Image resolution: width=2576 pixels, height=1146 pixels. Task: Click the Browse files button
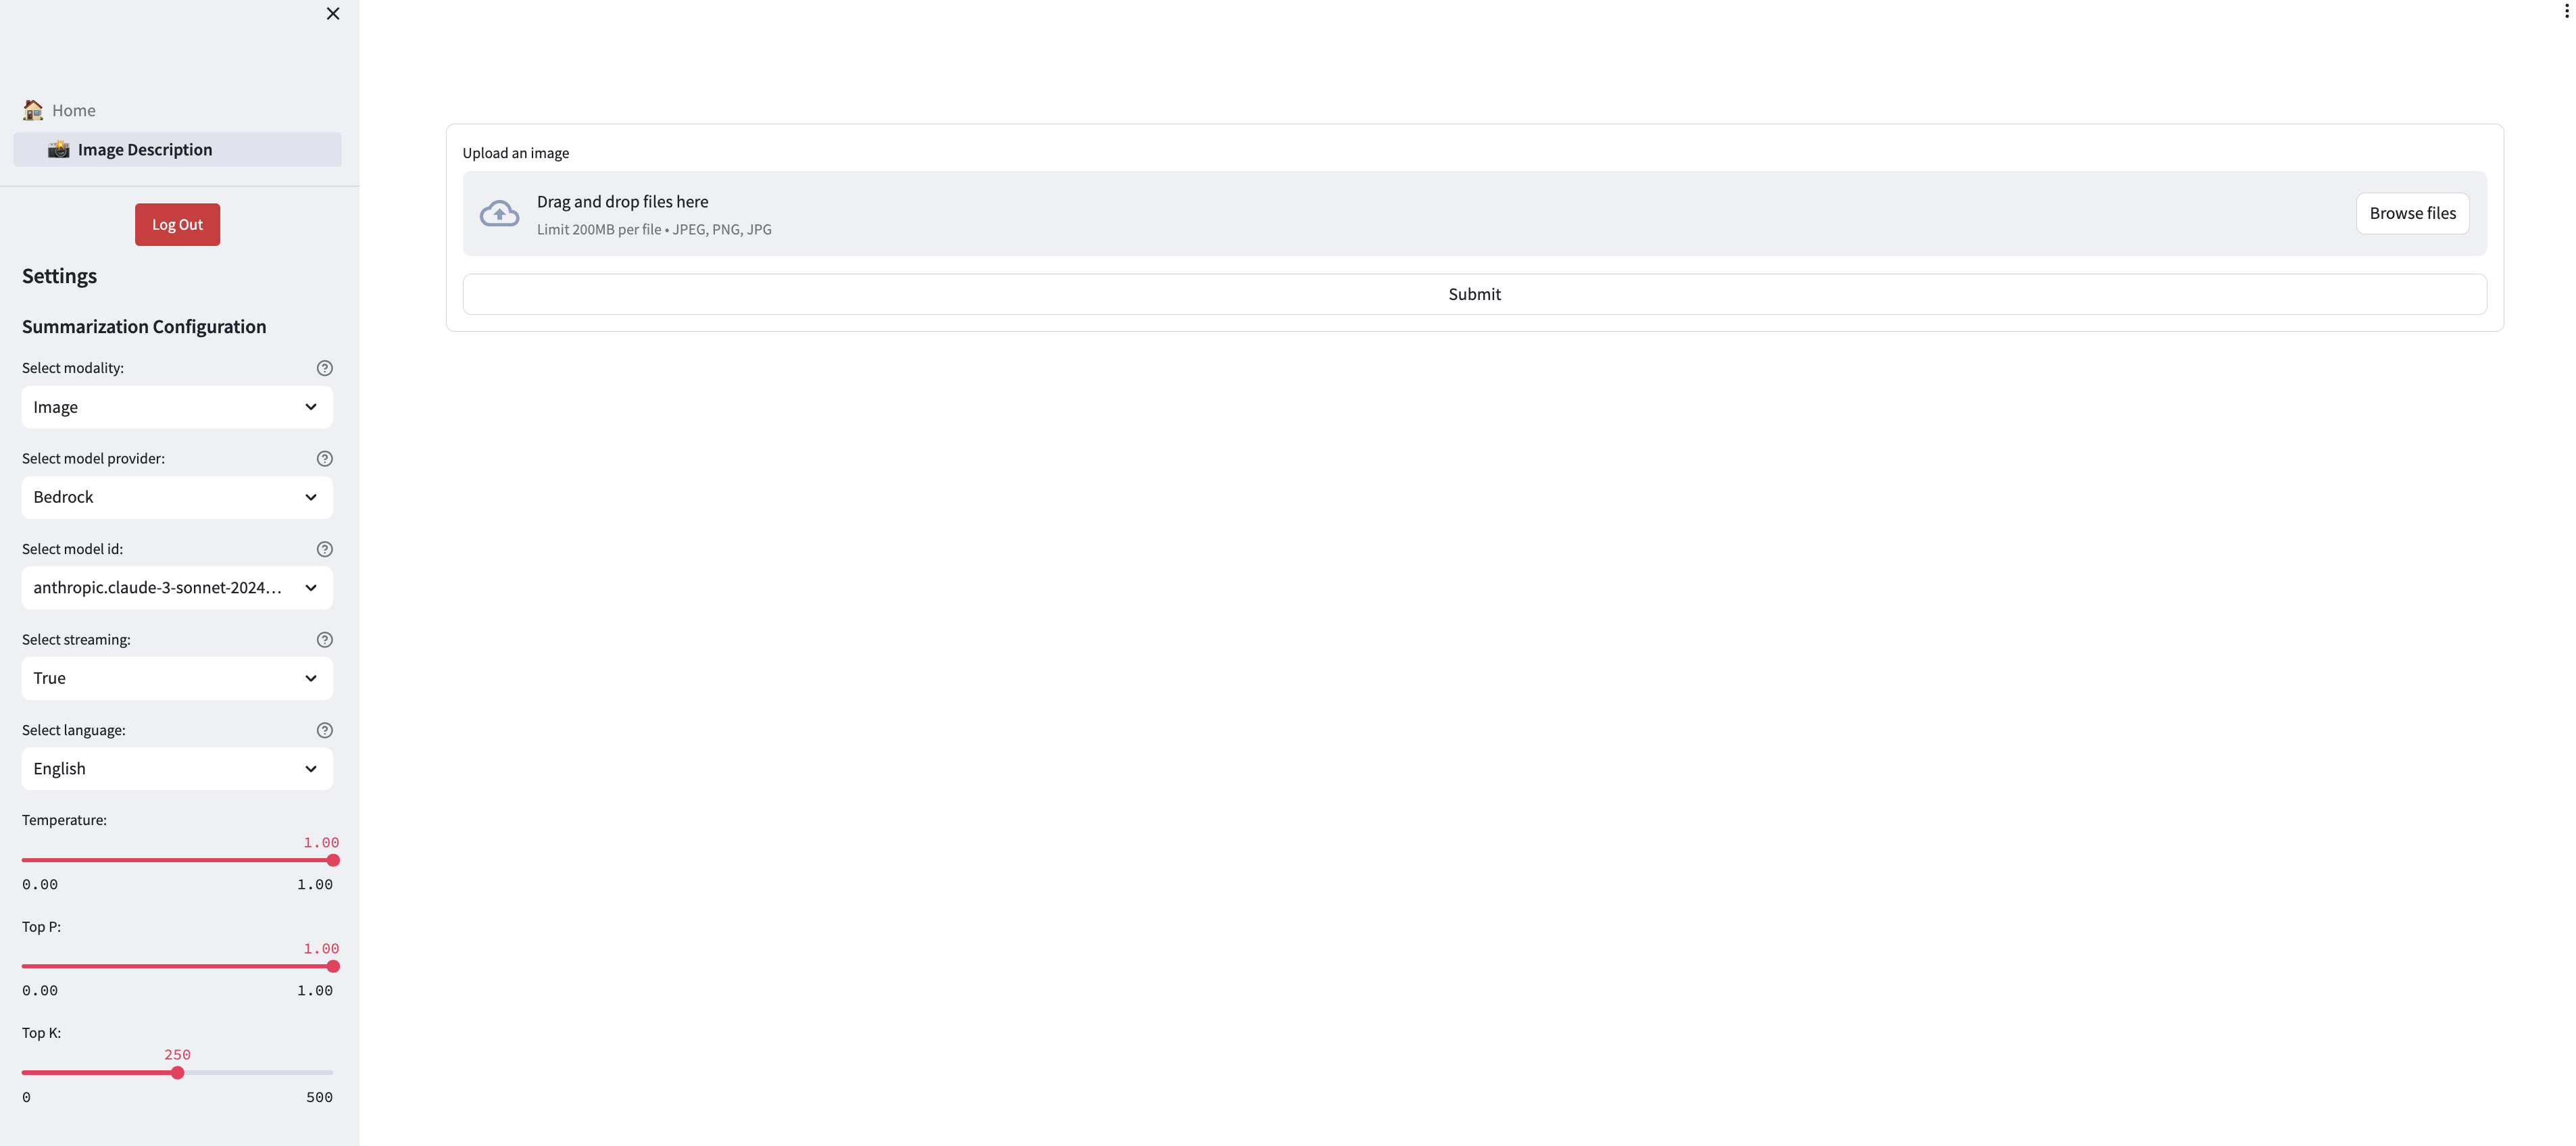pos(2411,213)
